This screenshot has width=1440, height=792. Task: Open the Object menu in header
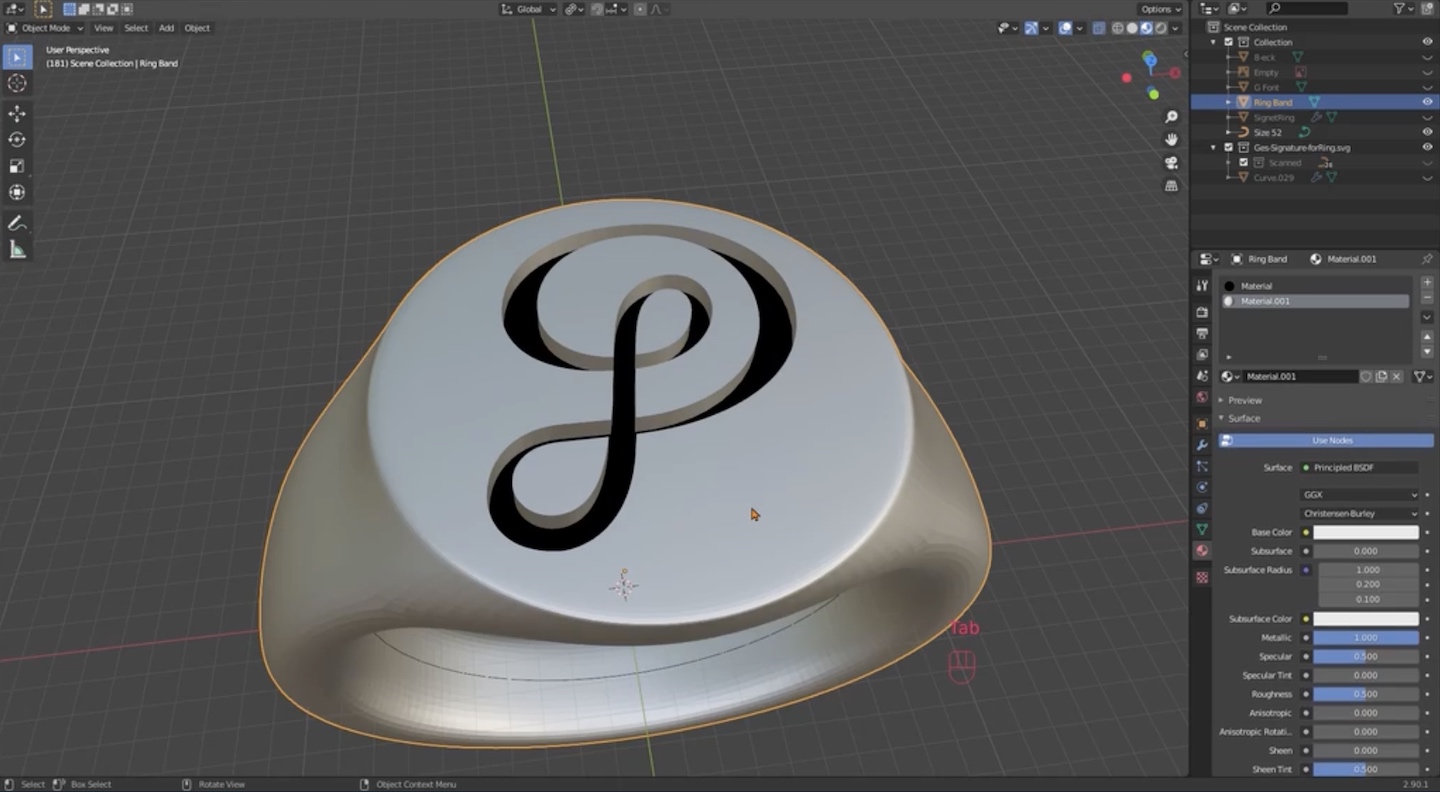(x=197, y=28)
